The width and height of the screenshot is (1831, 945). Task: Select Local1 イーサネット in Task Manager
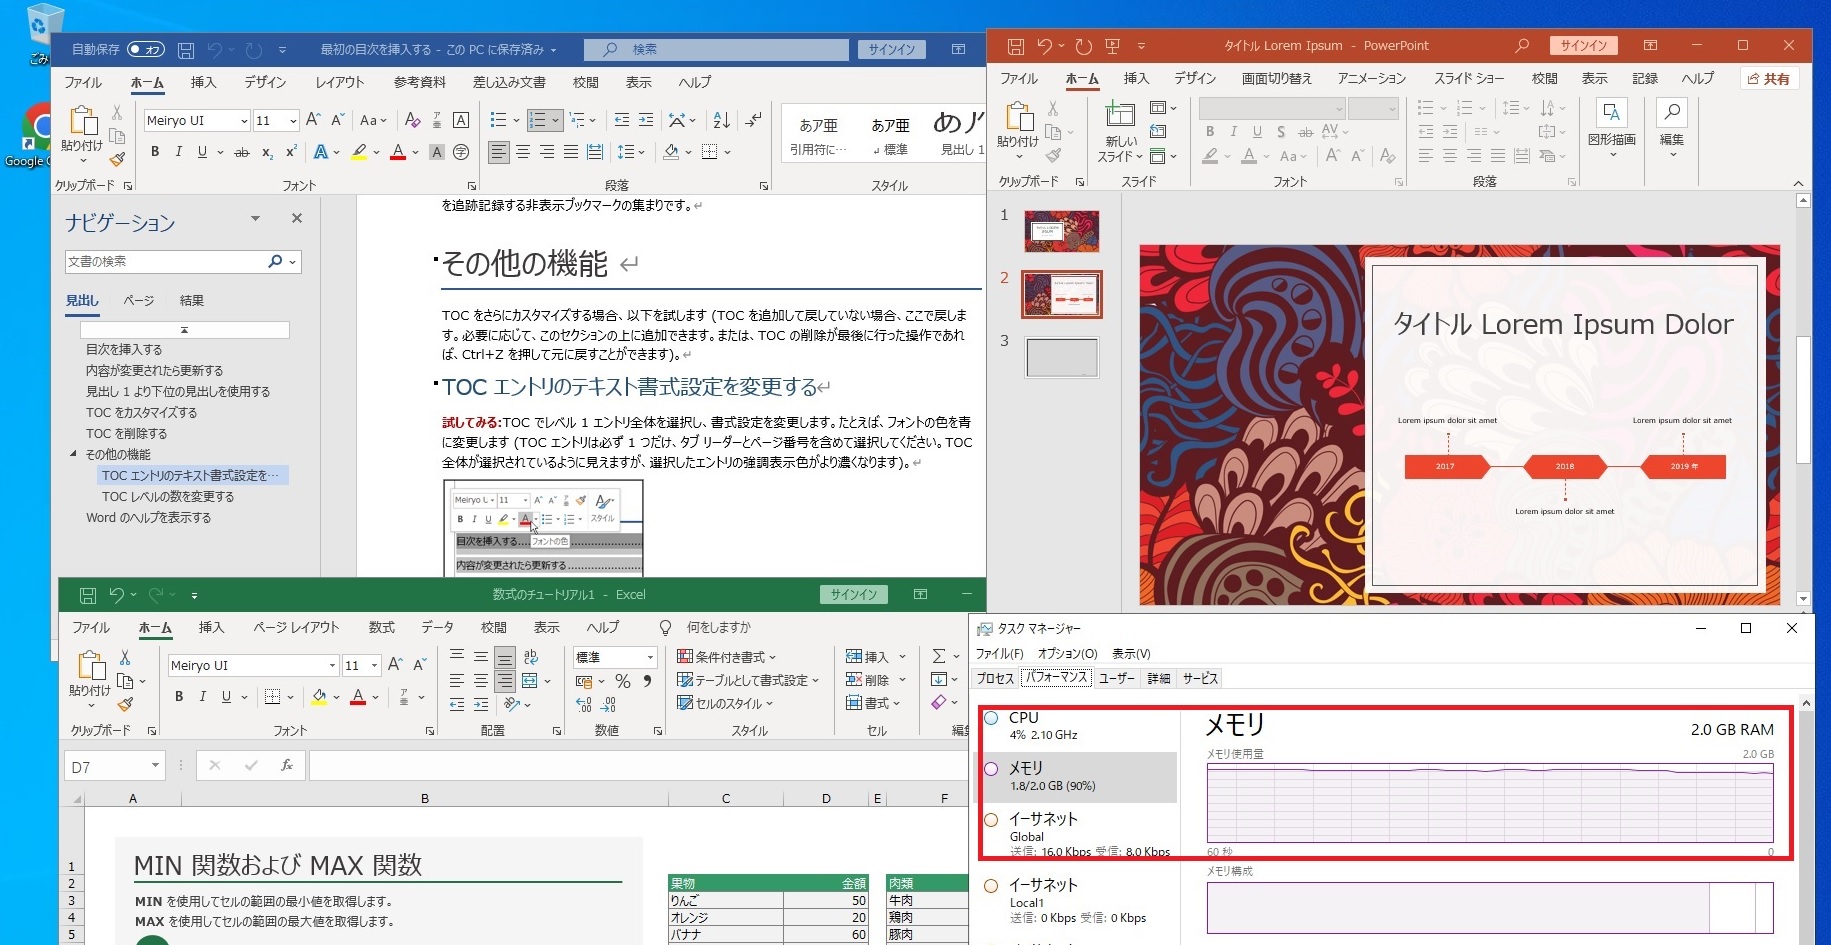[1077, 900]
